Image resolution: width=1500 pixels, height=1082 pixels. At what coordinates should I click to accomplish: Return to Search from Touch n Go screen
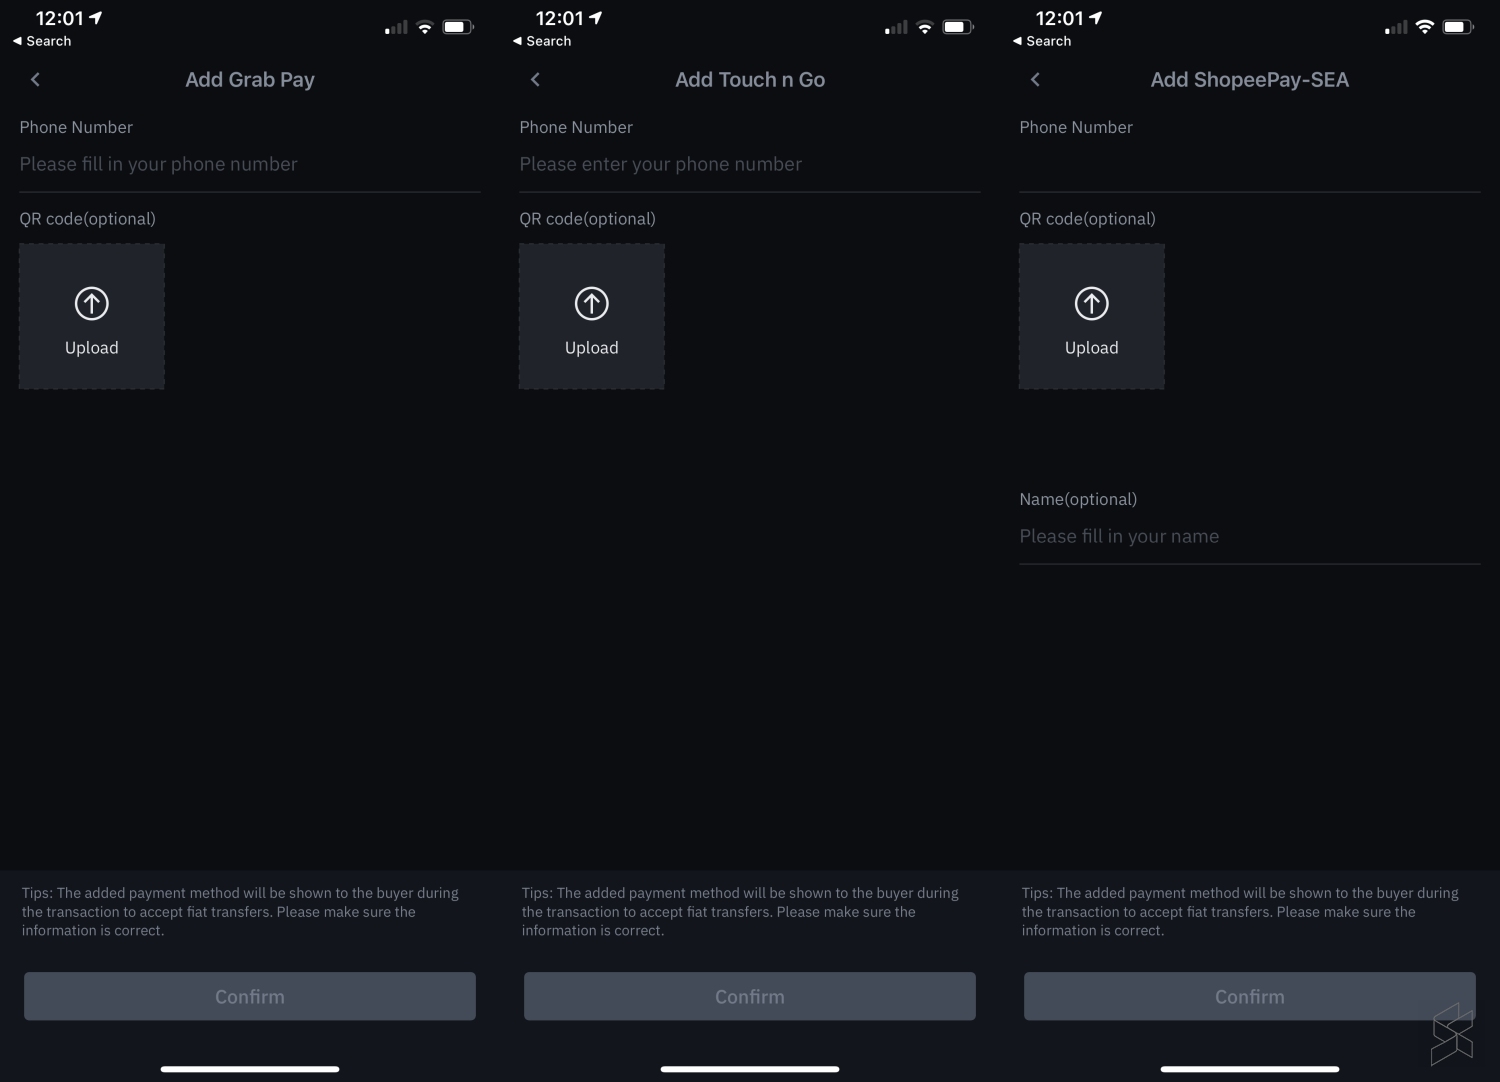point(542,41)
